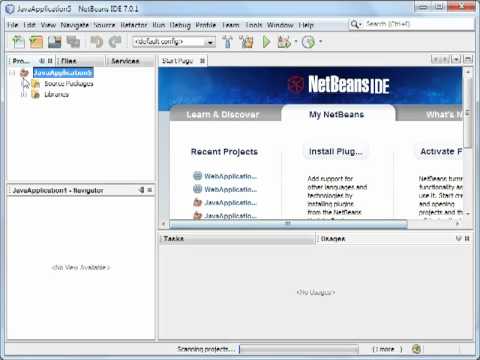480x360 pixels.
Task: Open the Profile button dropdown arrow
Action: (x=320, y=42)
